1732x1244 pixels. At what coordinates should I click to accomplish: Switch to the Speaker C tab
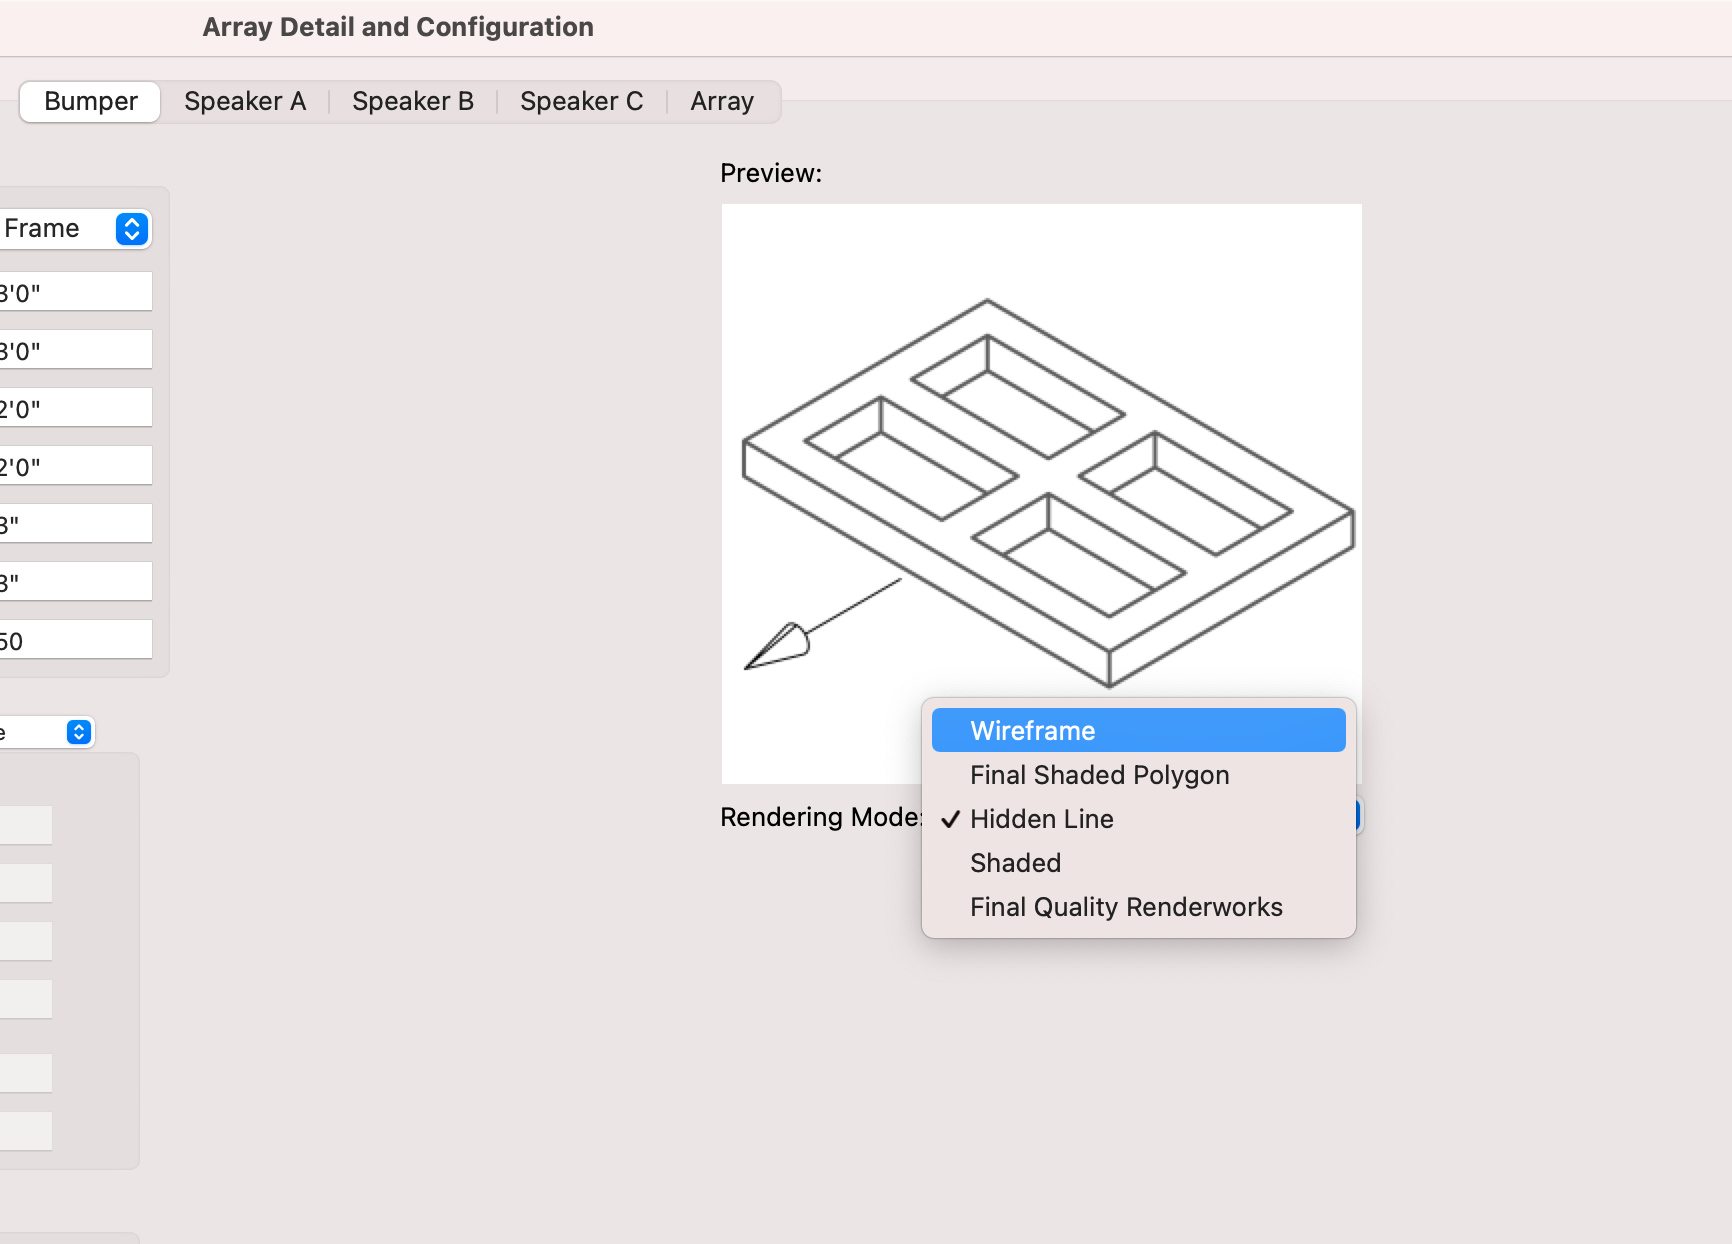[581, 101]
